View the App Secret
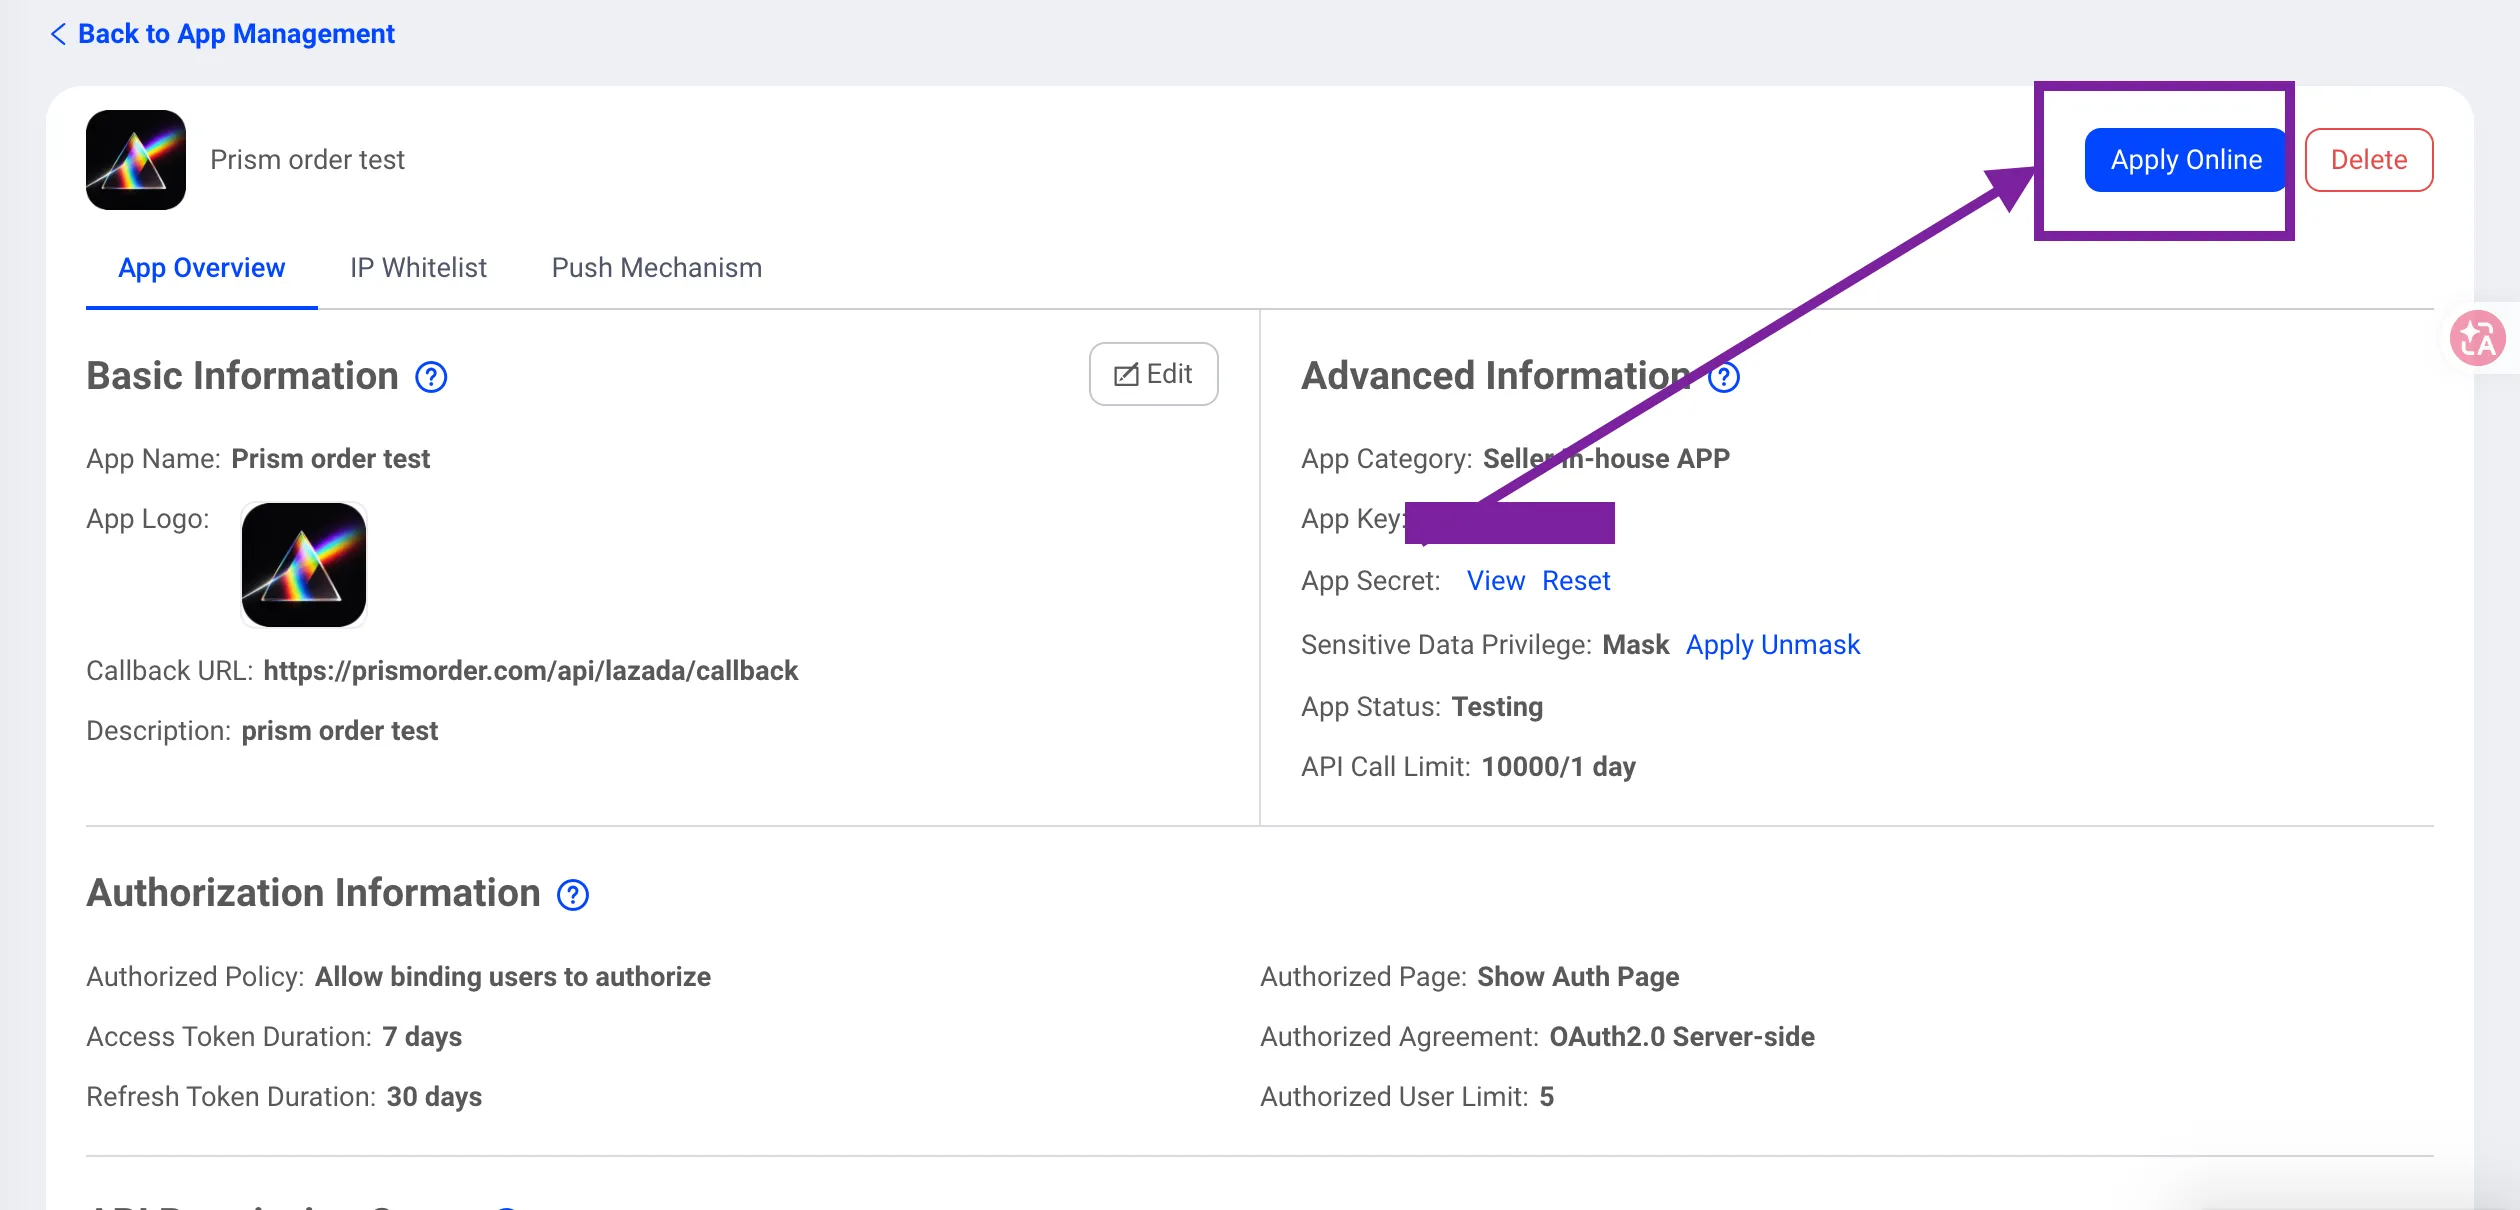Viewport: 2520px width, 1210px height. click(1496, 581)
